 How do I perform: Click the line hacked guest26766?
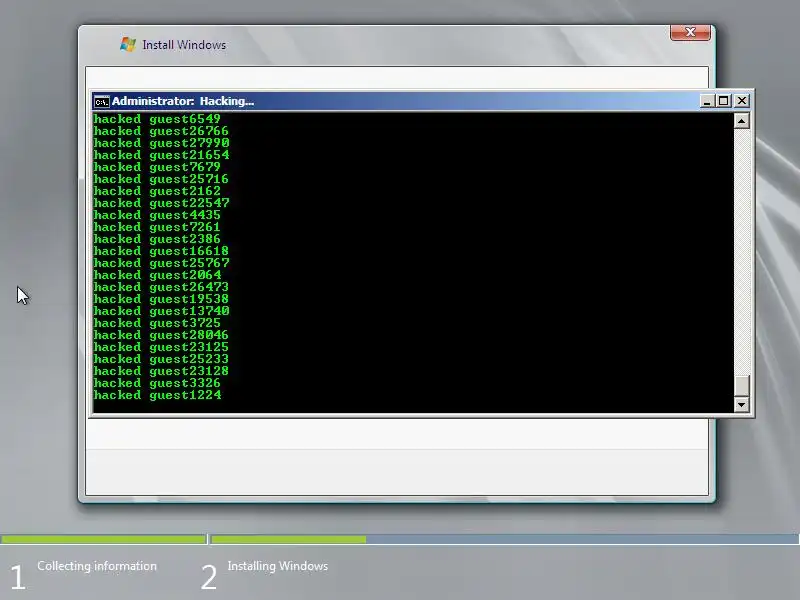(x=161, y=131)
